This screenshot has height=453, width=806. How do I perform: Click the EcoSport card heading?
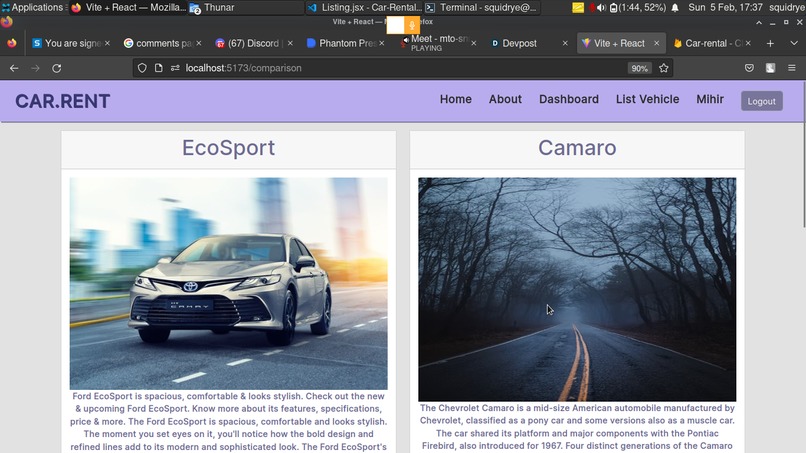click(x=228, y=148)
